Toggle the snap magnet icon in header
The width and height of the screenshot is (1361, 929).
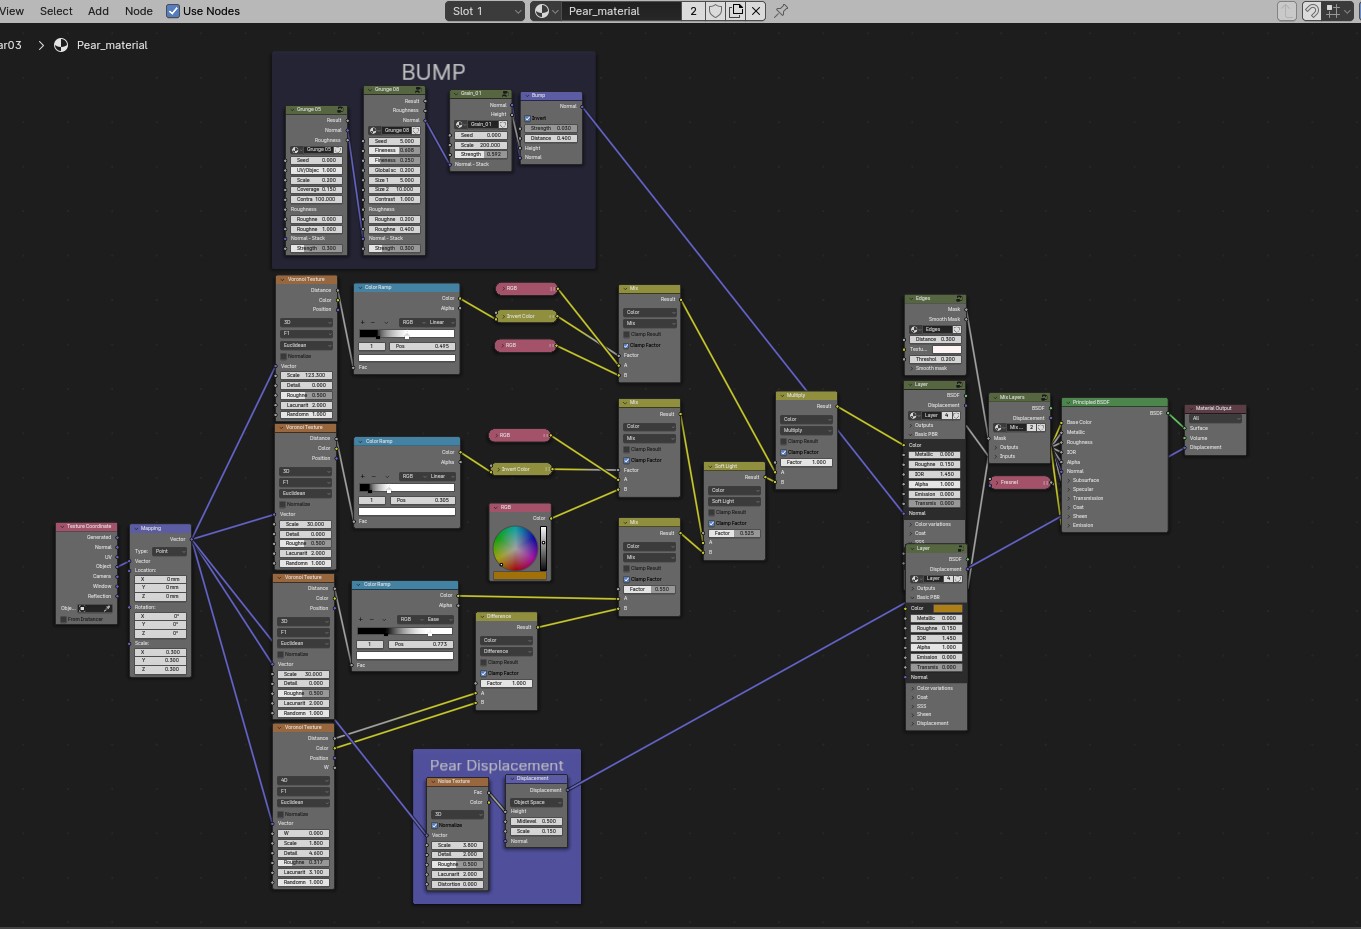1311,11
